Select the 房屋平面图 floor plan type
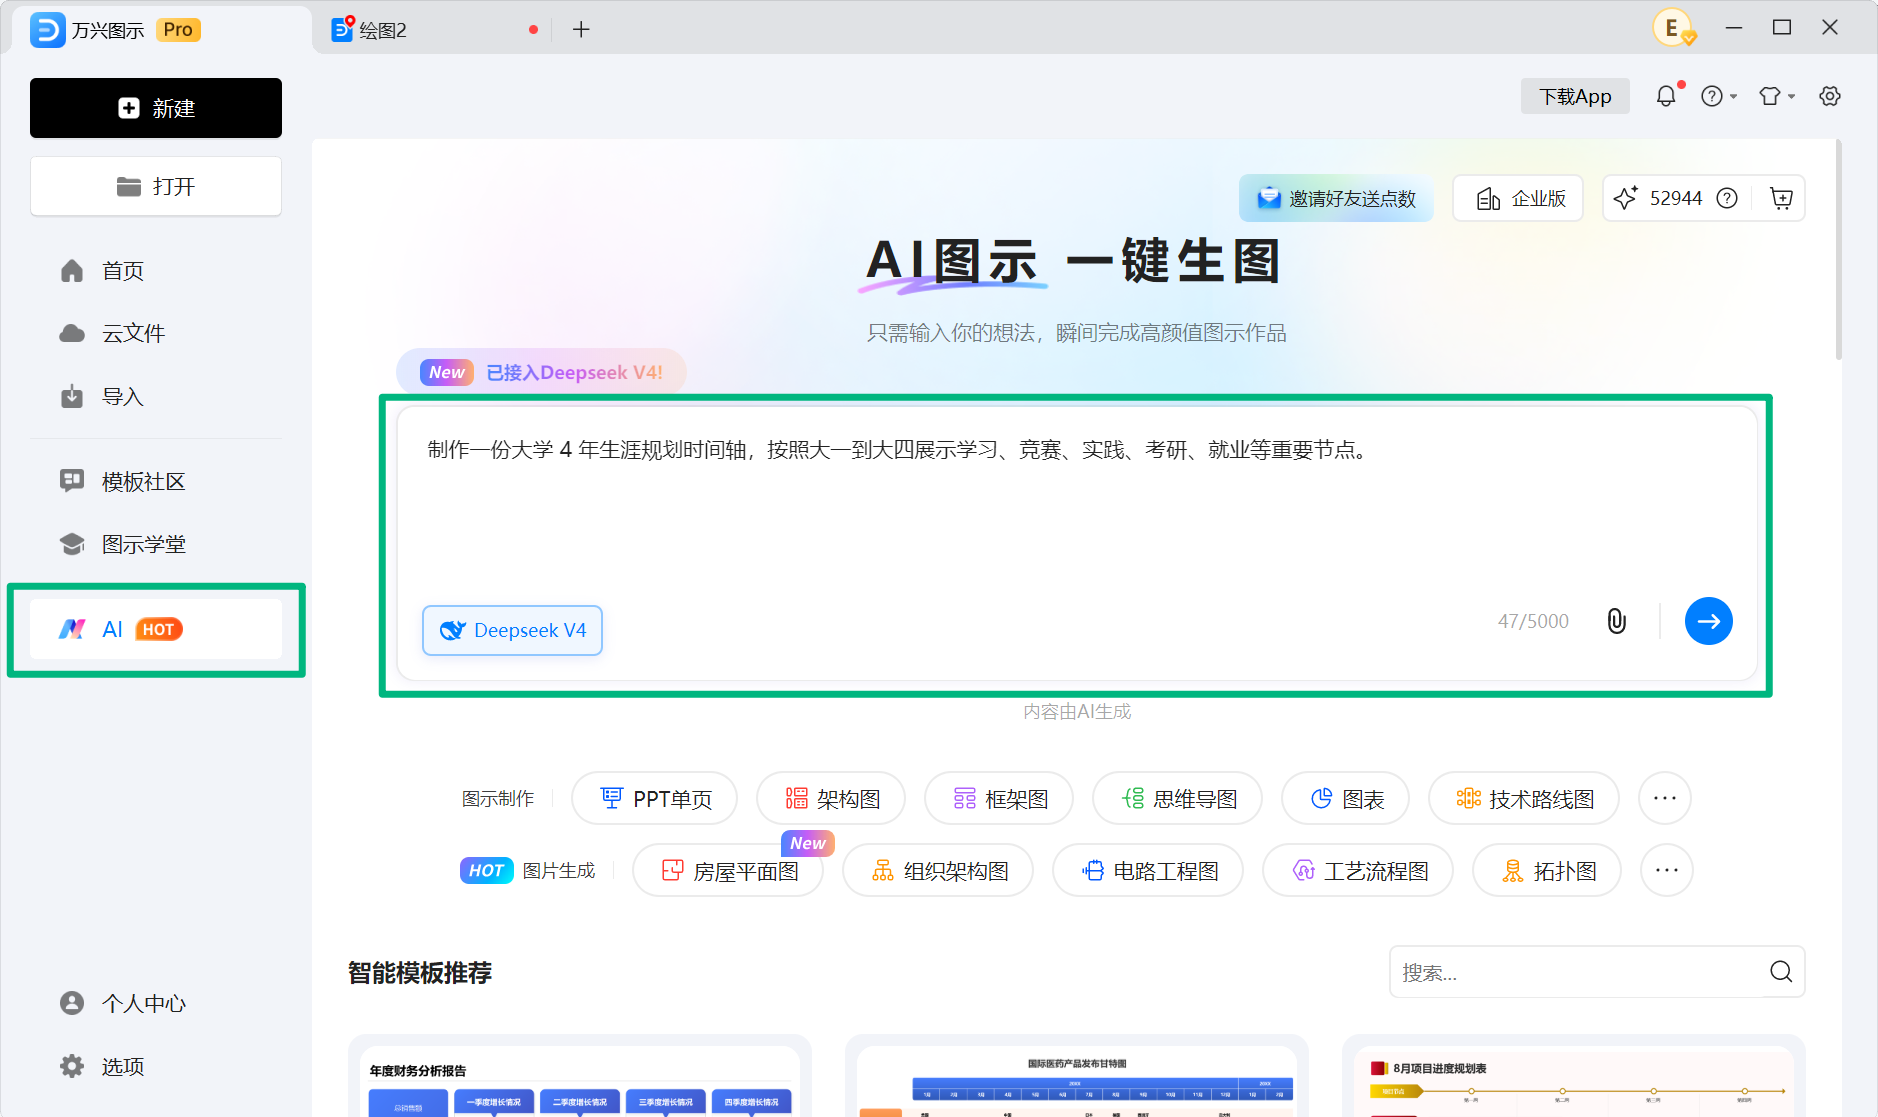 click(x=728, y=870)
